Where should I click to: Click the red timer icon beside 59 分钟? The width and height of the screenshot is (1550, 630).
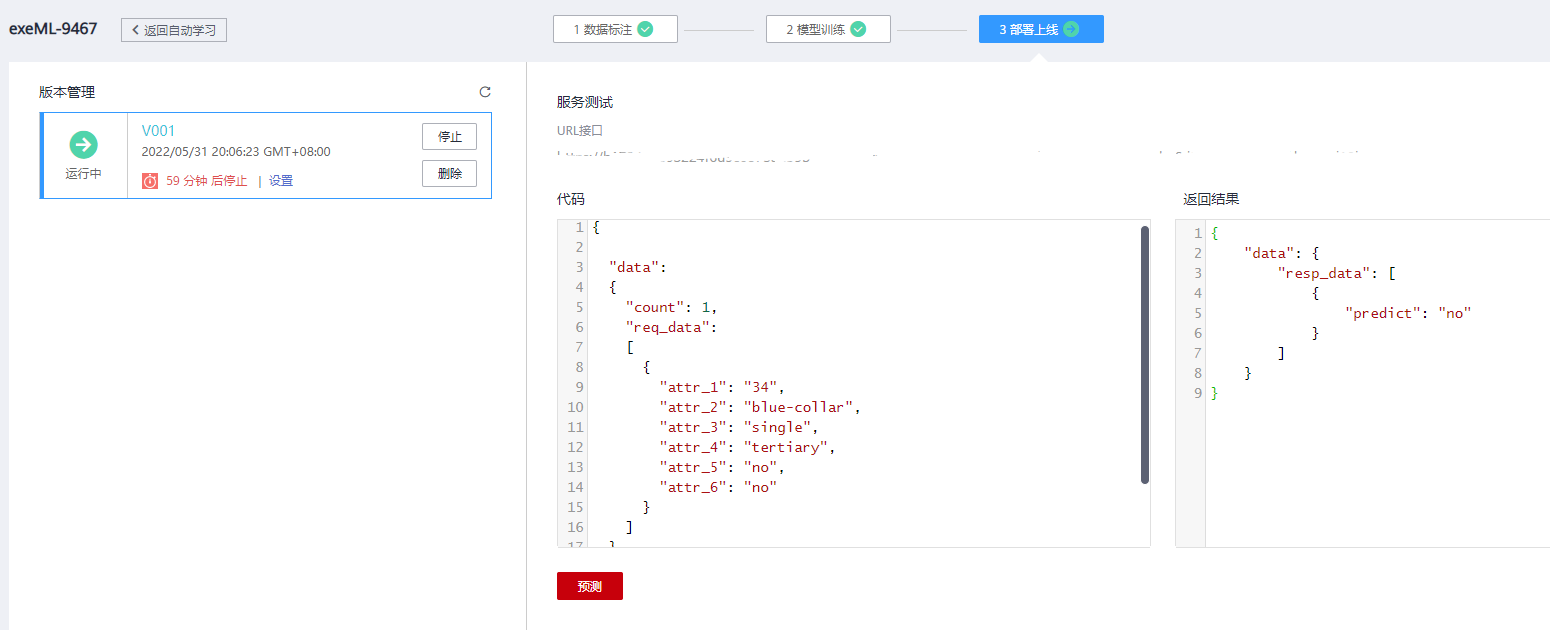click(150, 181)
